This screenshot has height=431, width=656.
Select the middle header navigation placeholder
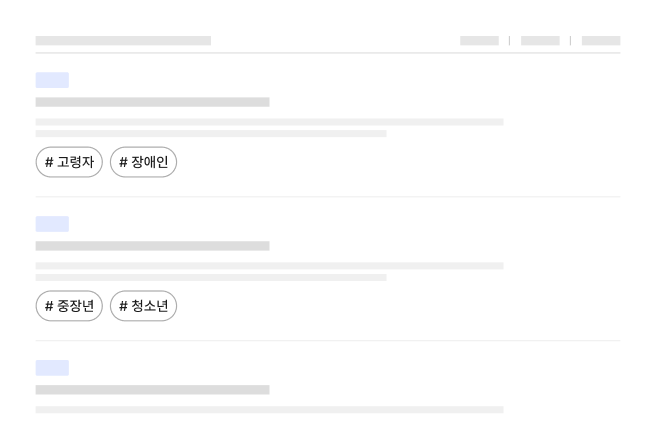pyautogui.click(x=540, y=41)
